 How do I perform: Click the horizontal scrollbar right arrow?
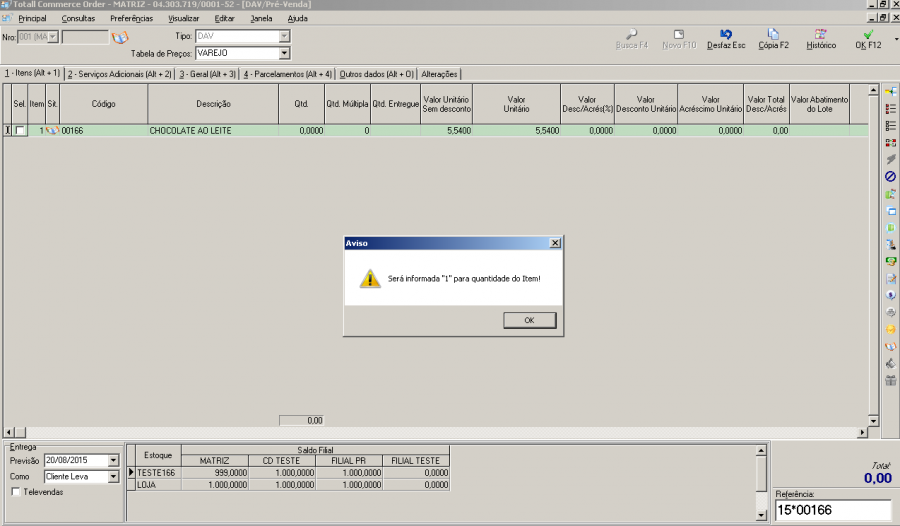[863, 432]
